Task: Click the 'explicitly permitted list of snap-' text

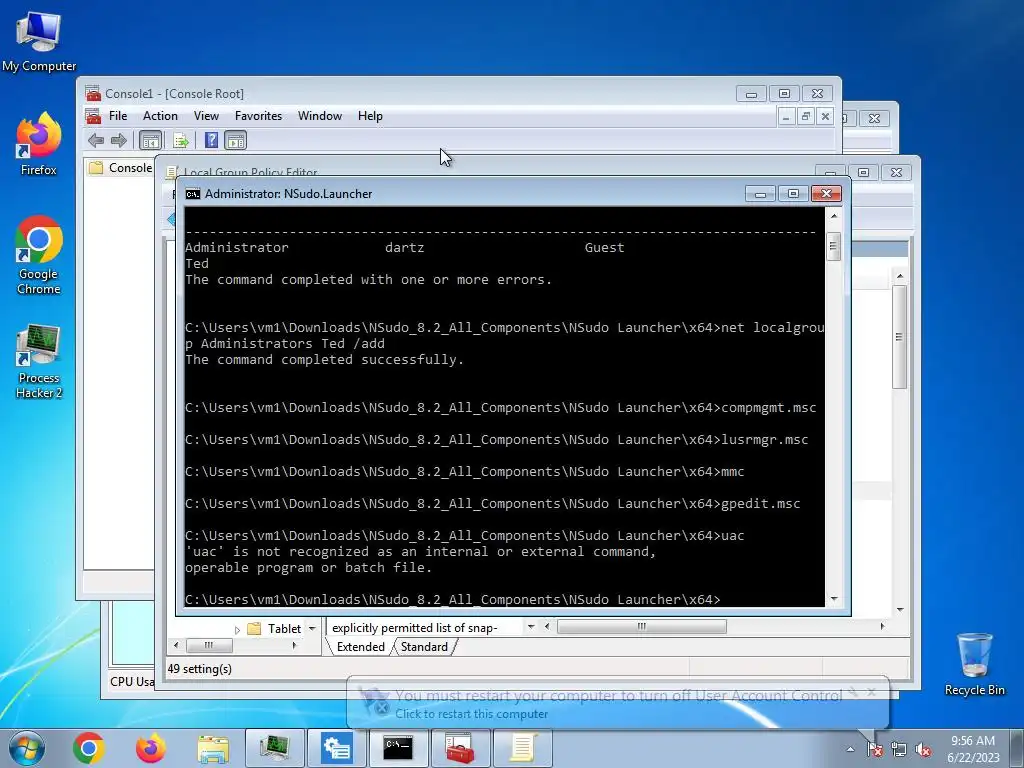Action: coord(415,628)
